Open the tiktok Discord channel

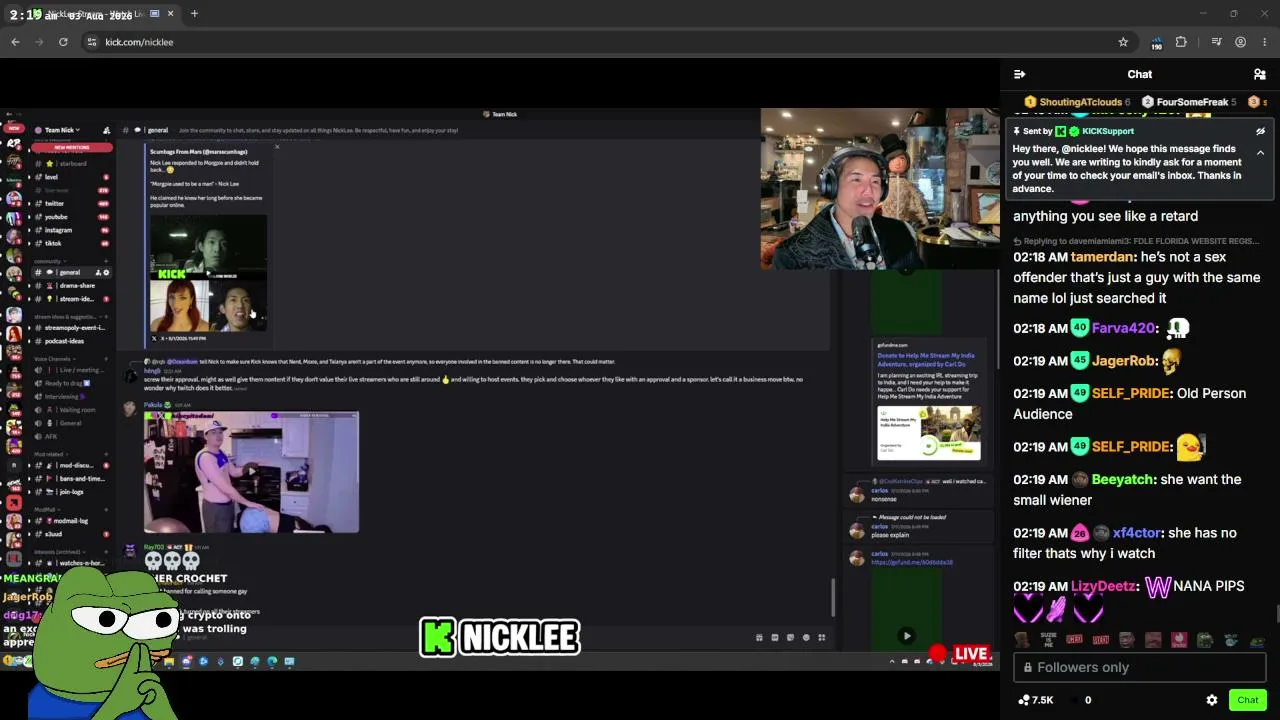(72, 243)
